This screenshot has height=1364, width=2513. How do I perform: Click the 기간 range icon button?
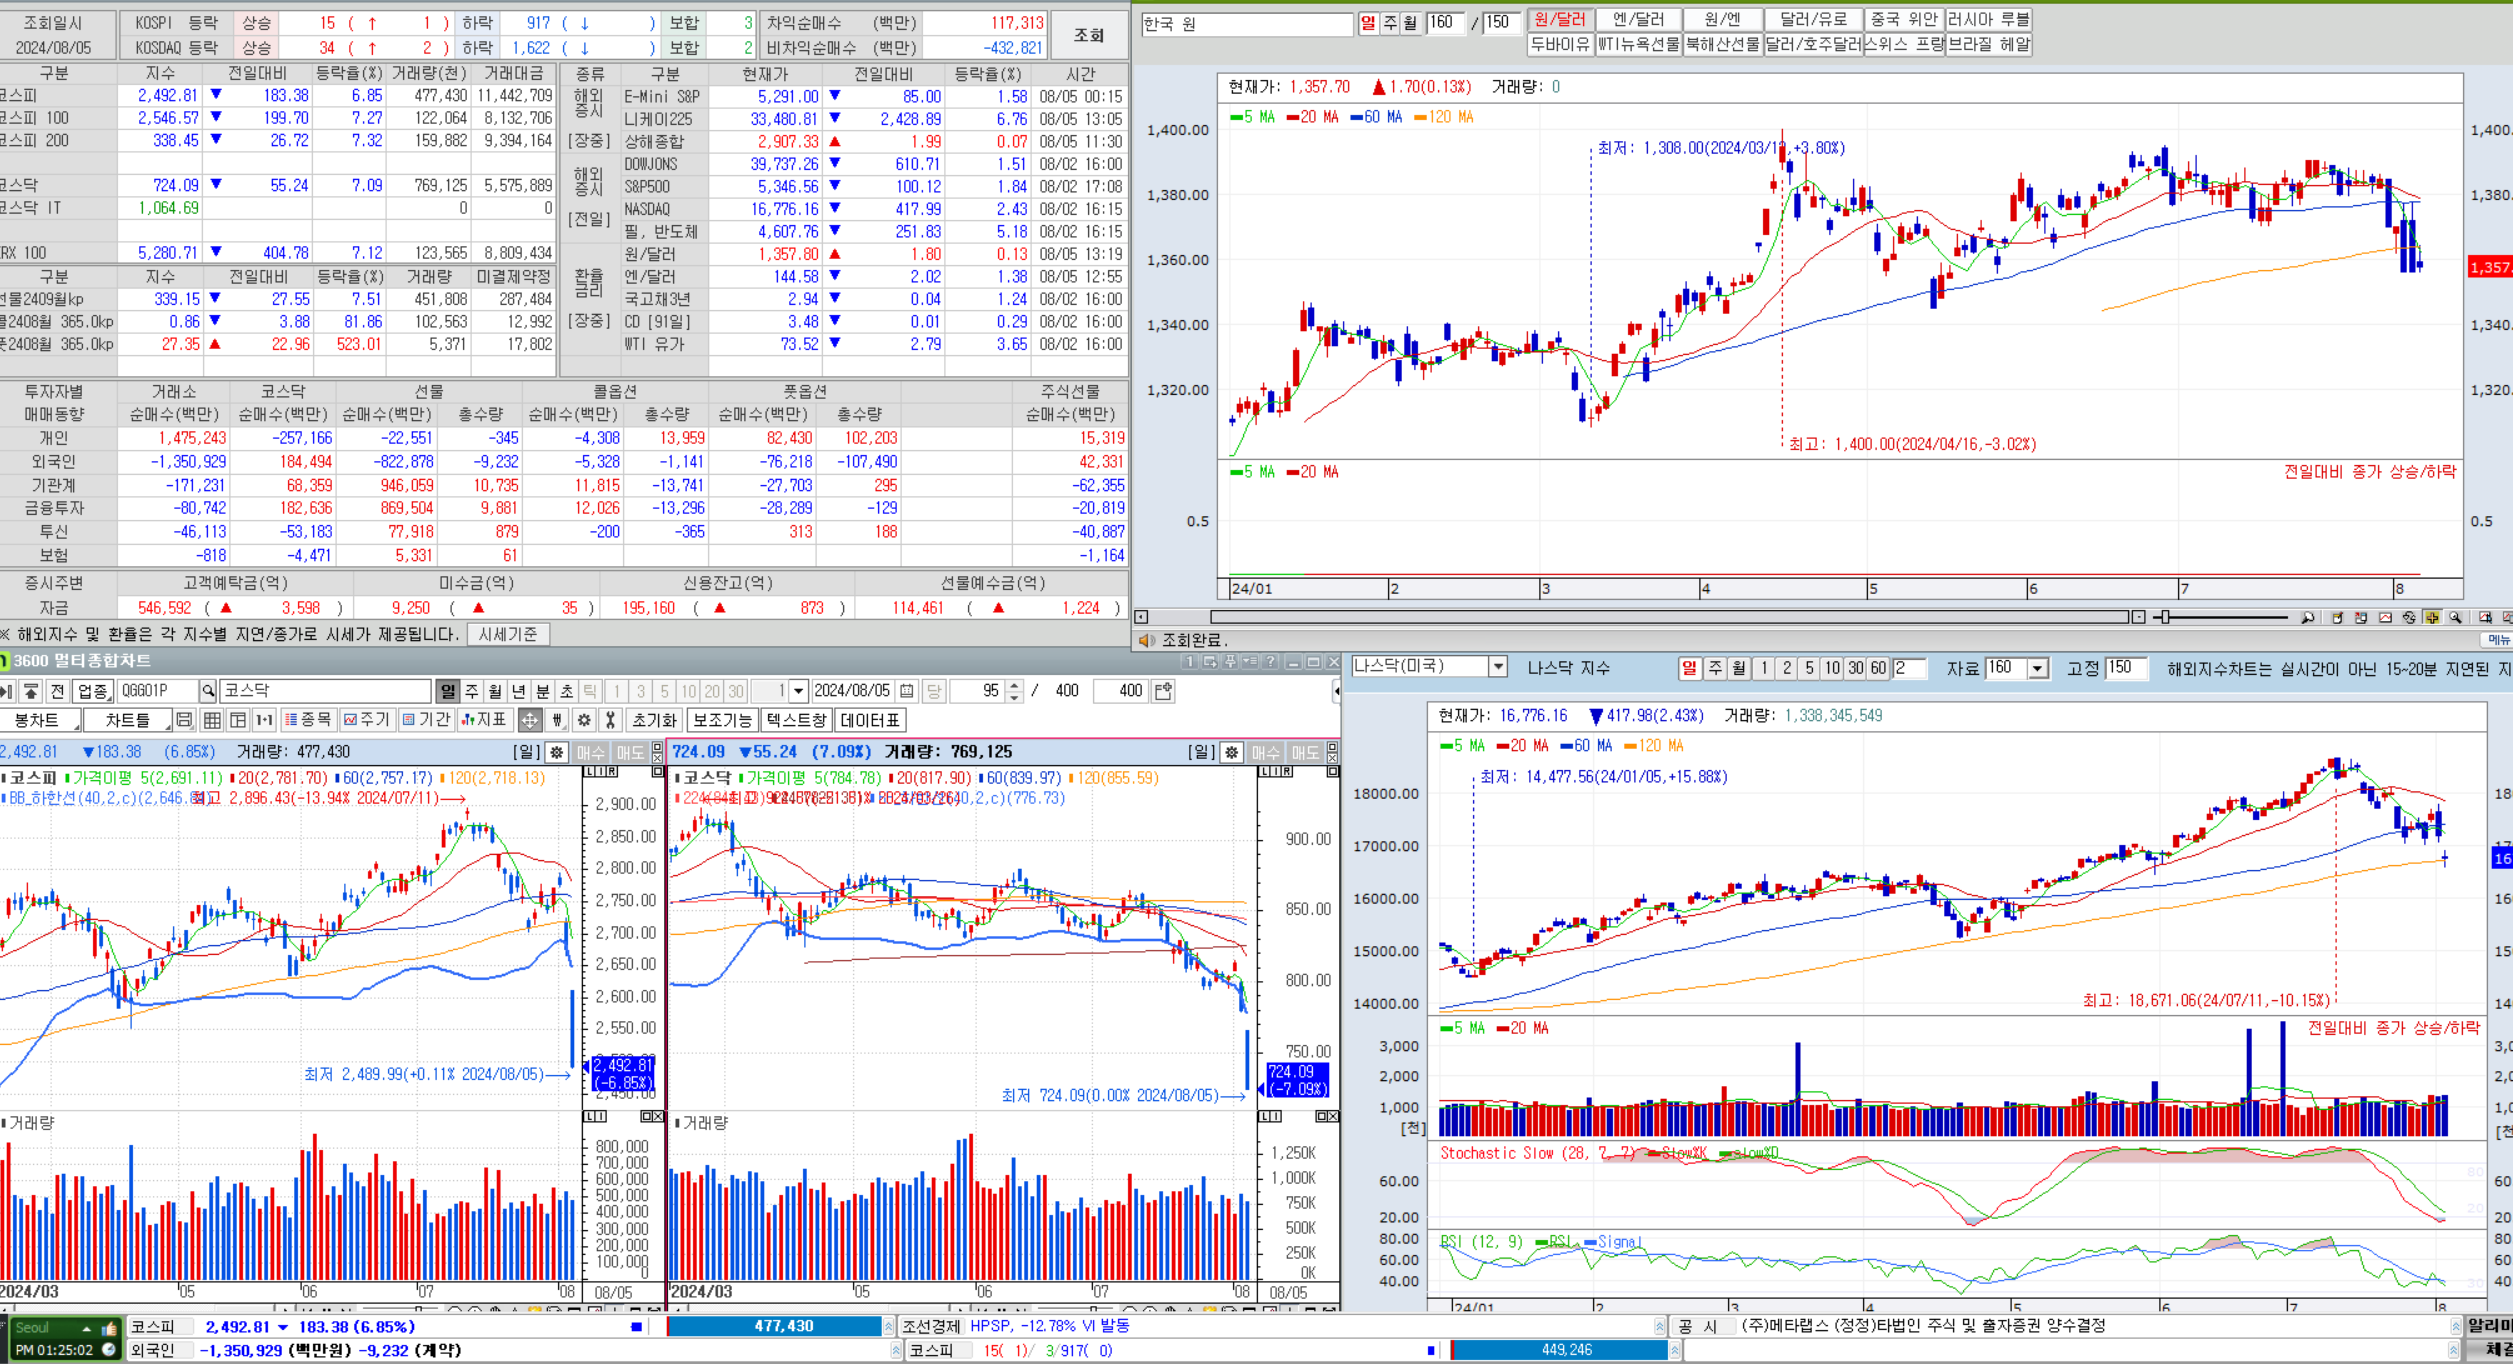tap(426, 720)
